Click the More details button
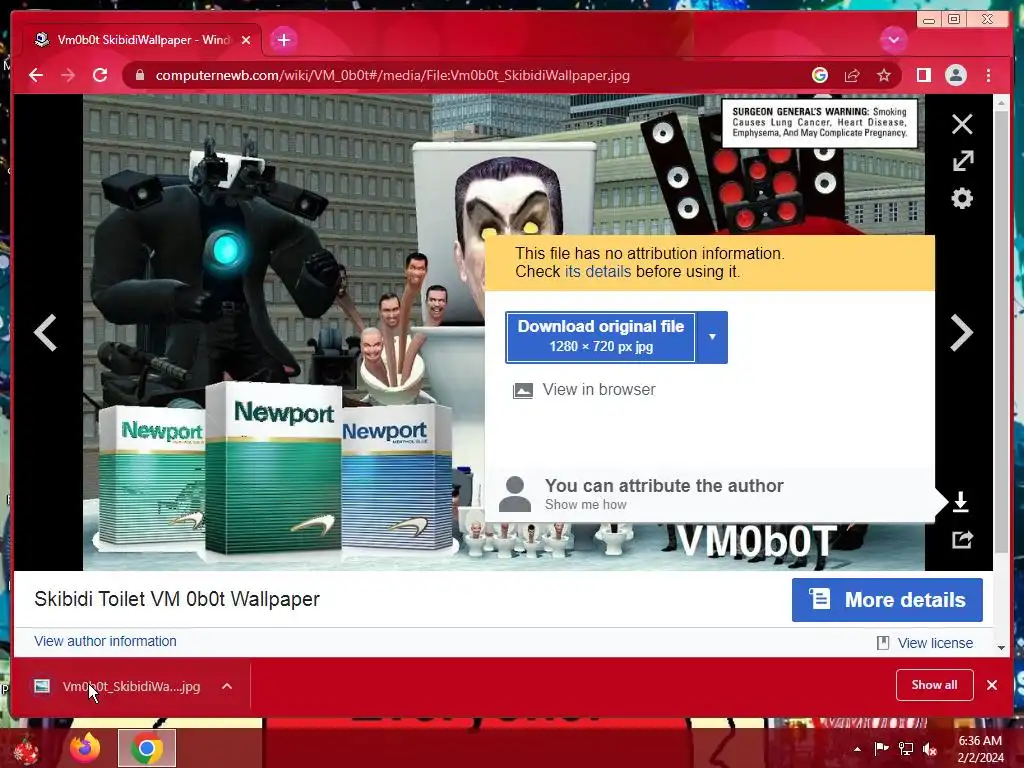The width and height of the screenshot is (1024, 768). tap(887, 600)
